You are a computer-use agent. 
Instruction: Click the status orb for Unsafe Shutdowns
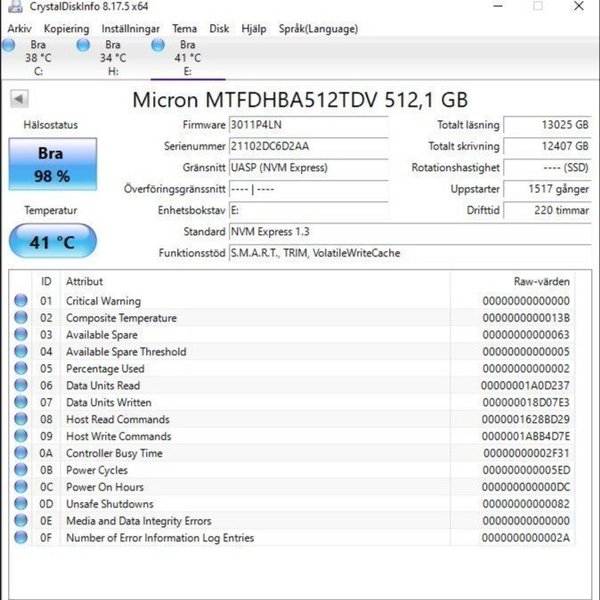pyautogui.click(x=21, y=503)
